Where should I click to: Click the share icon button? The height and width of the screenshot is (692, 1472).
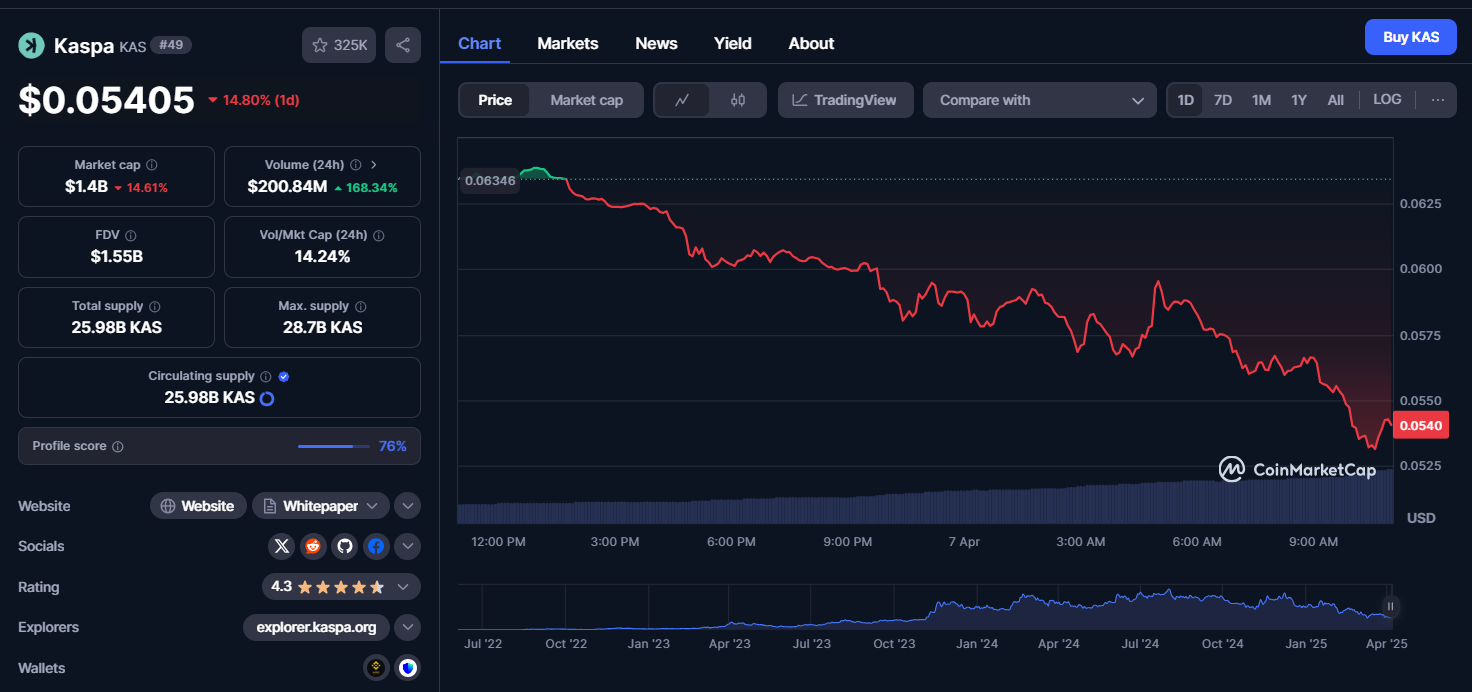[403, 45]
